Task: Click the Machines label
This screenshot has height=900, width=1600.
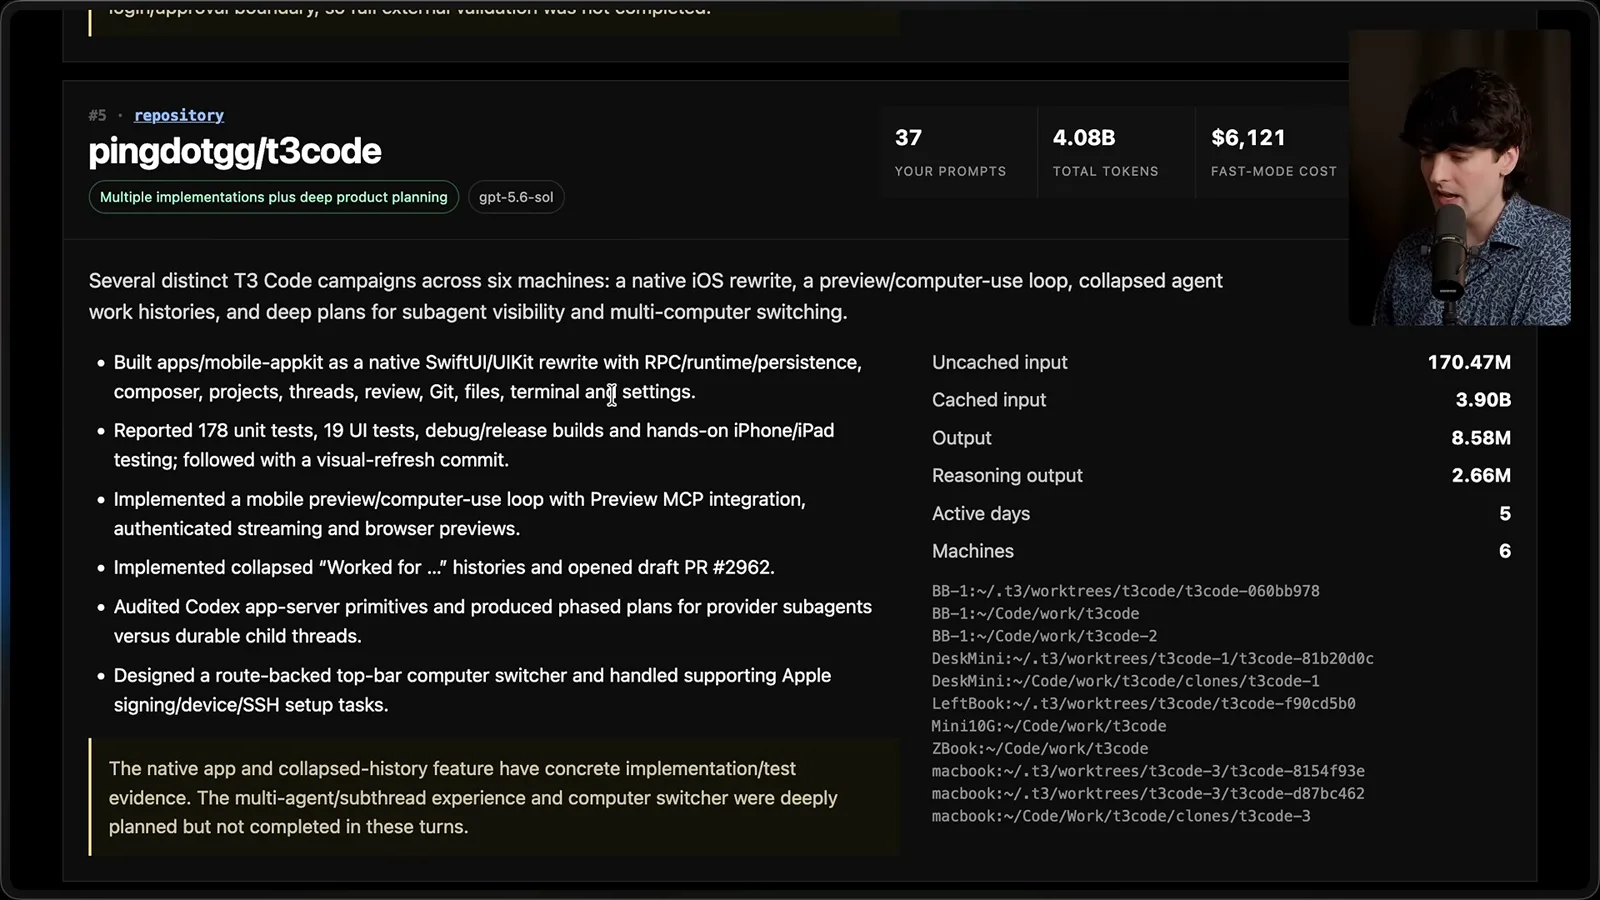Action: coord(973,551)
